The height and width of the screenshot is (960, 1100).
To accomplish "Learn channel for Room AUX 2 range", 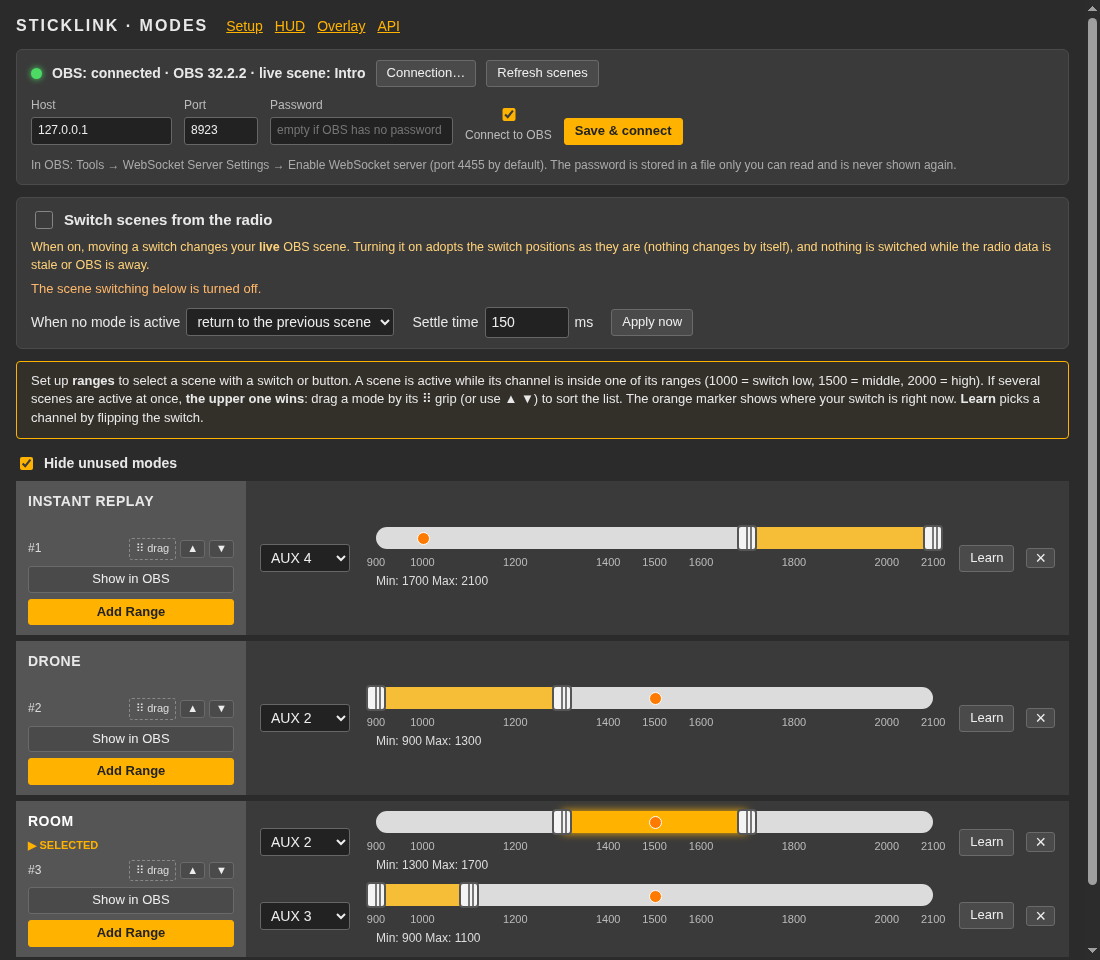I will click(986, 842).
